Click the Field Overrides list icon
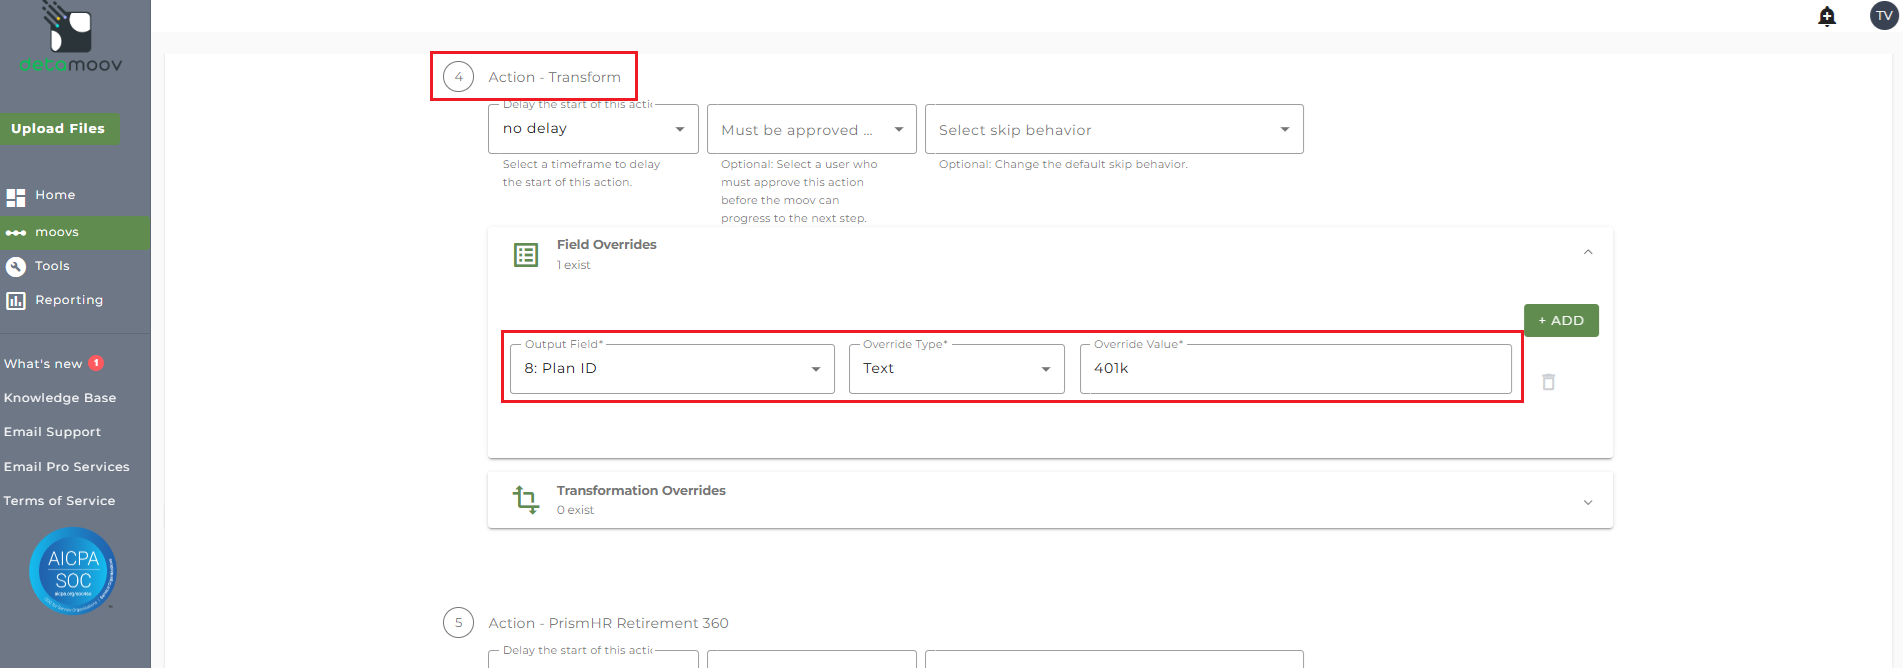Screen dimensions: 1903x668 (x=526, y=255)
